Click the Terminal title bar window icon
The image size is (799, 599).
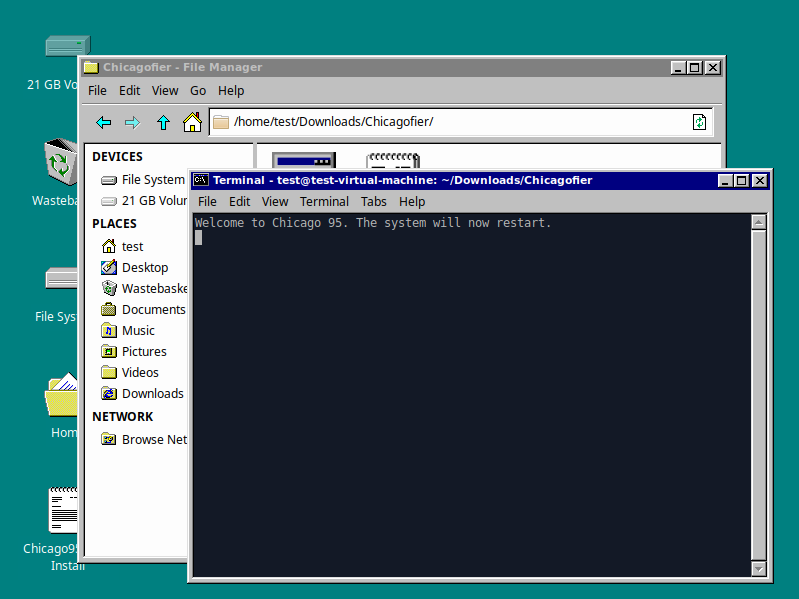[201, 180]
